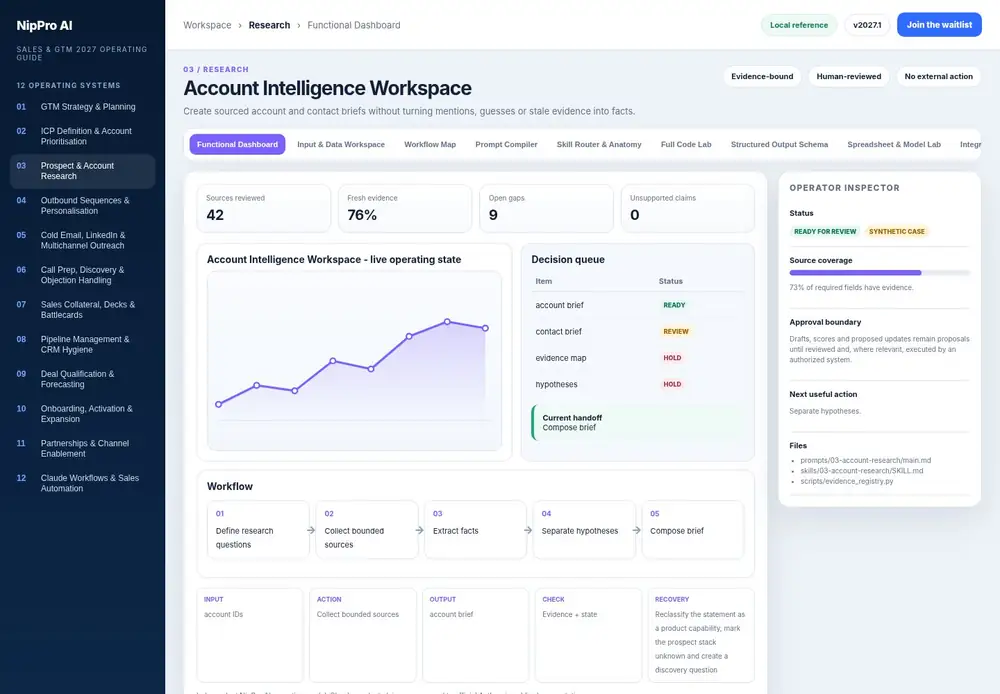This screenshot has height=694, width=1000.
Task: Click READY FOR REVIEW status badge
Action: coord(825,232)
